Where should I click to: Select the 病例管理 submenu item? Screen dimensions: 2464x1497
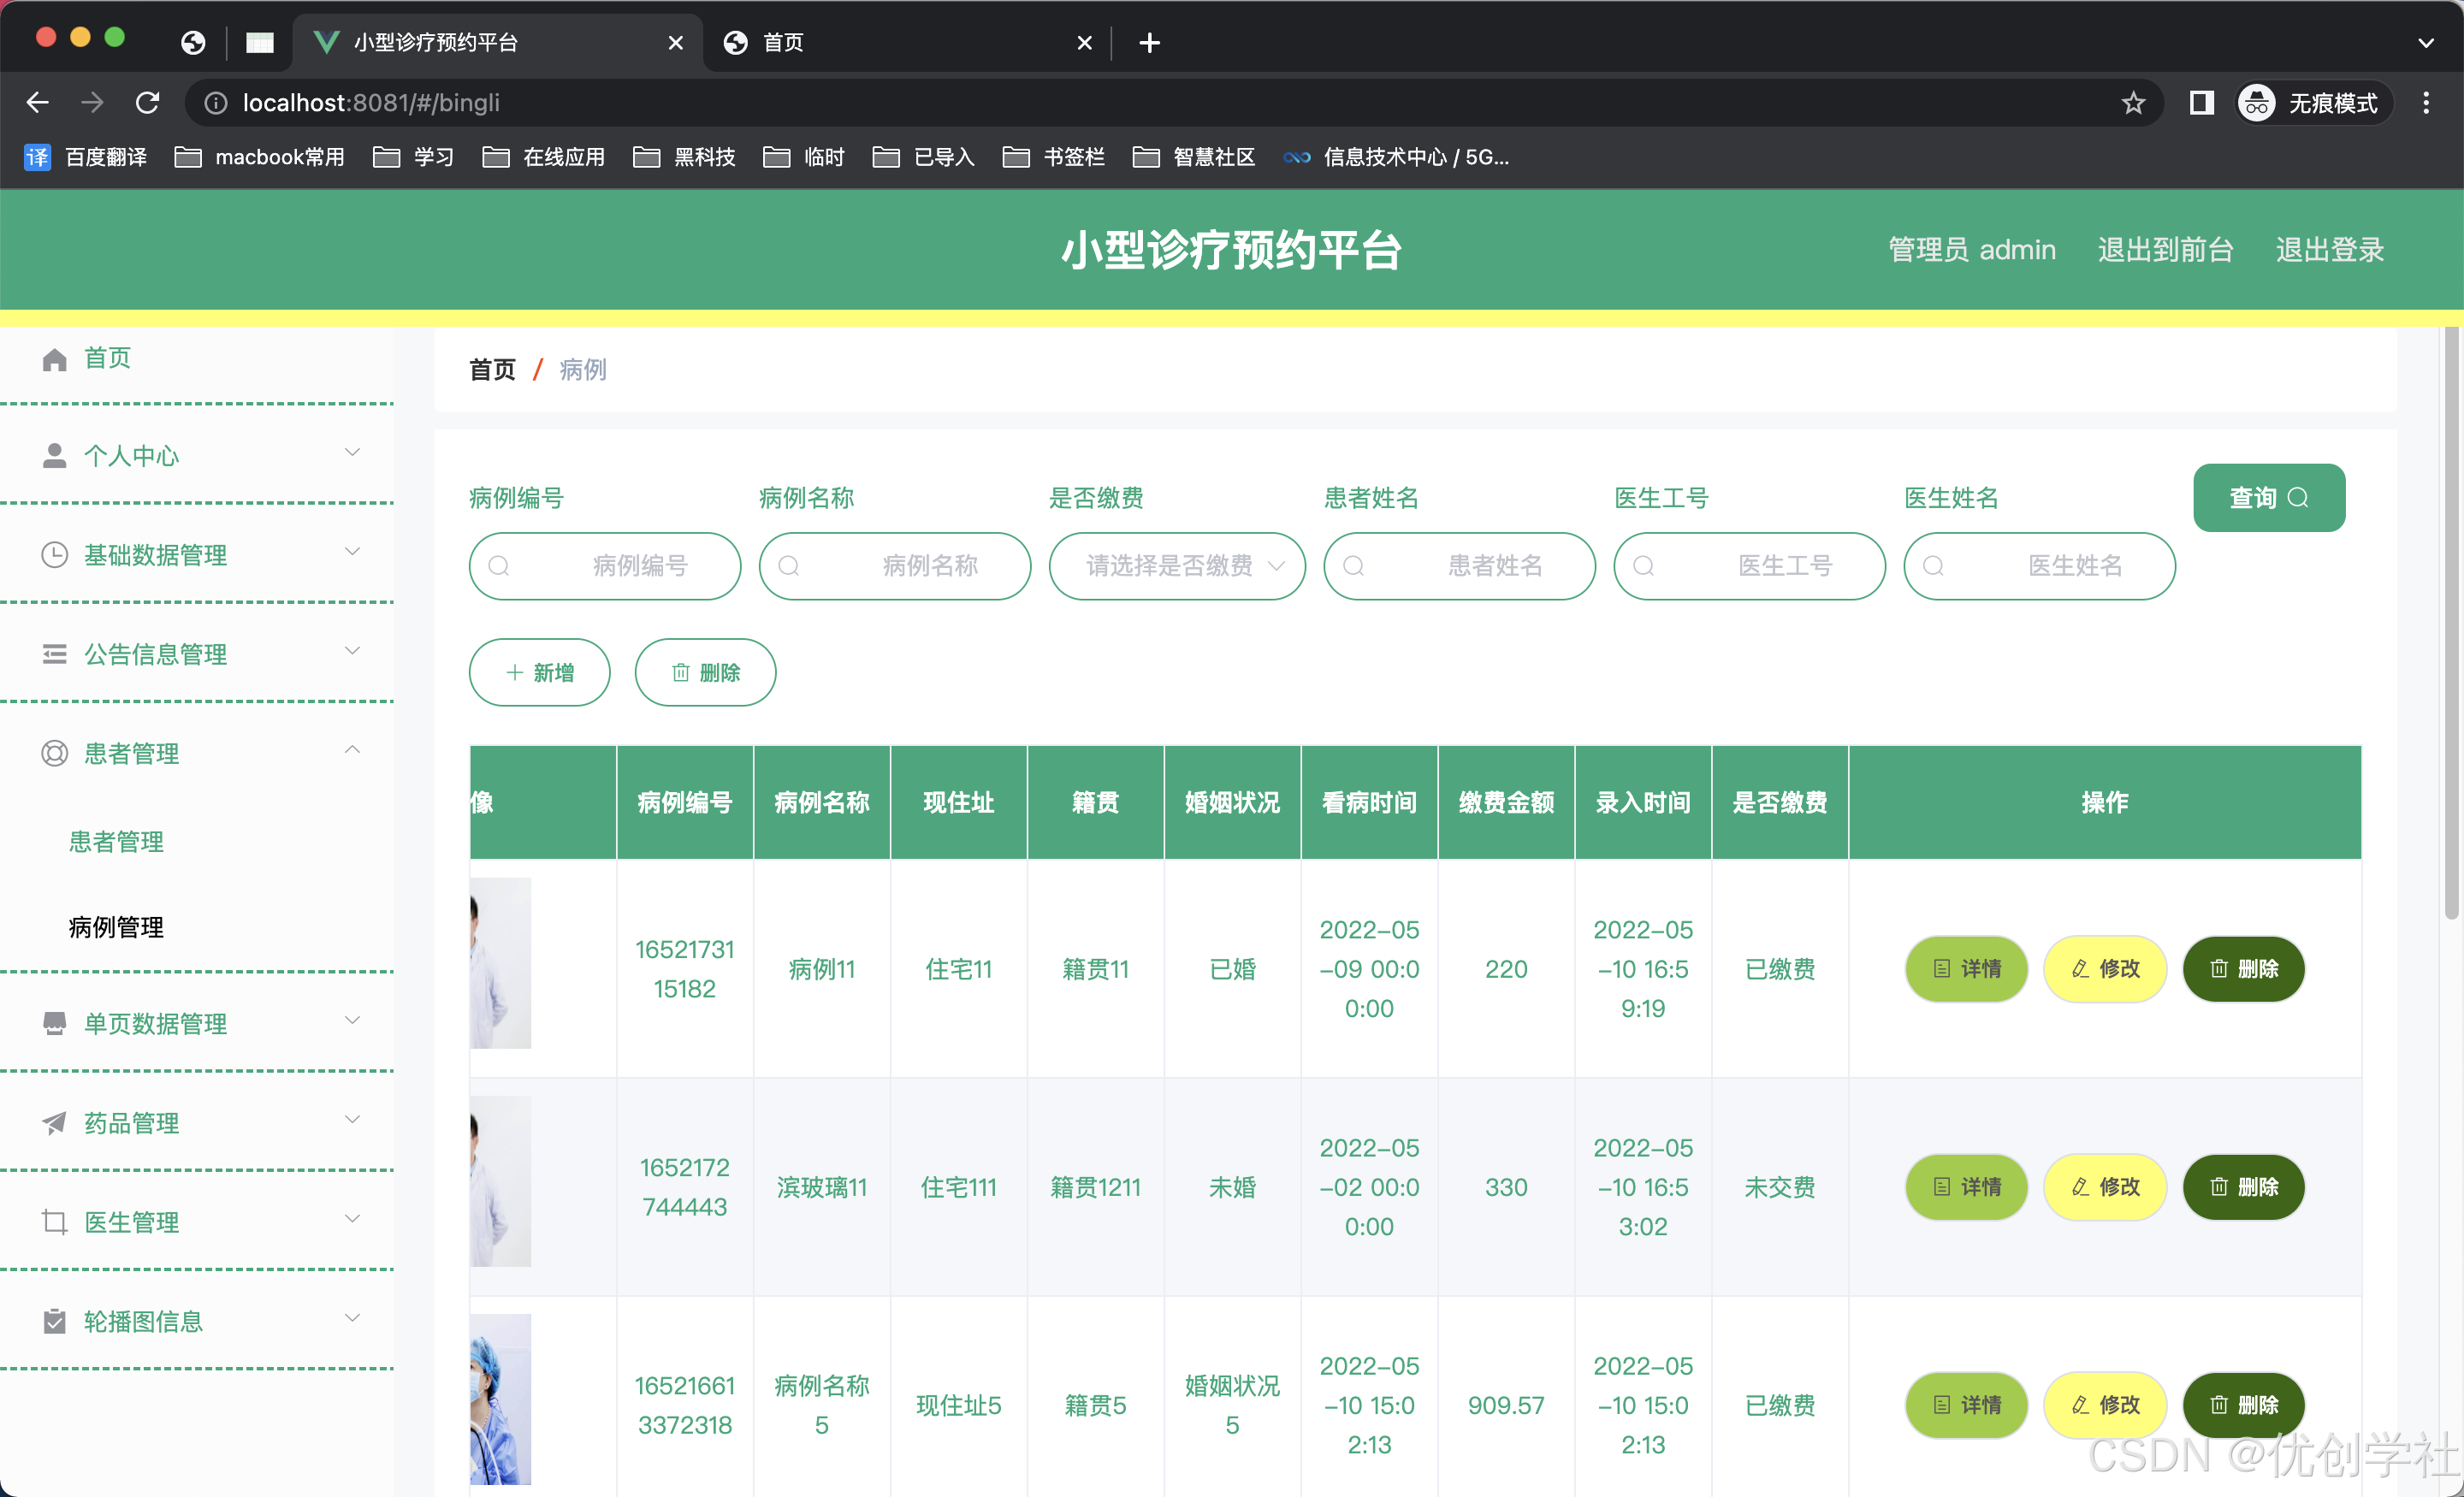click(116, 927)
